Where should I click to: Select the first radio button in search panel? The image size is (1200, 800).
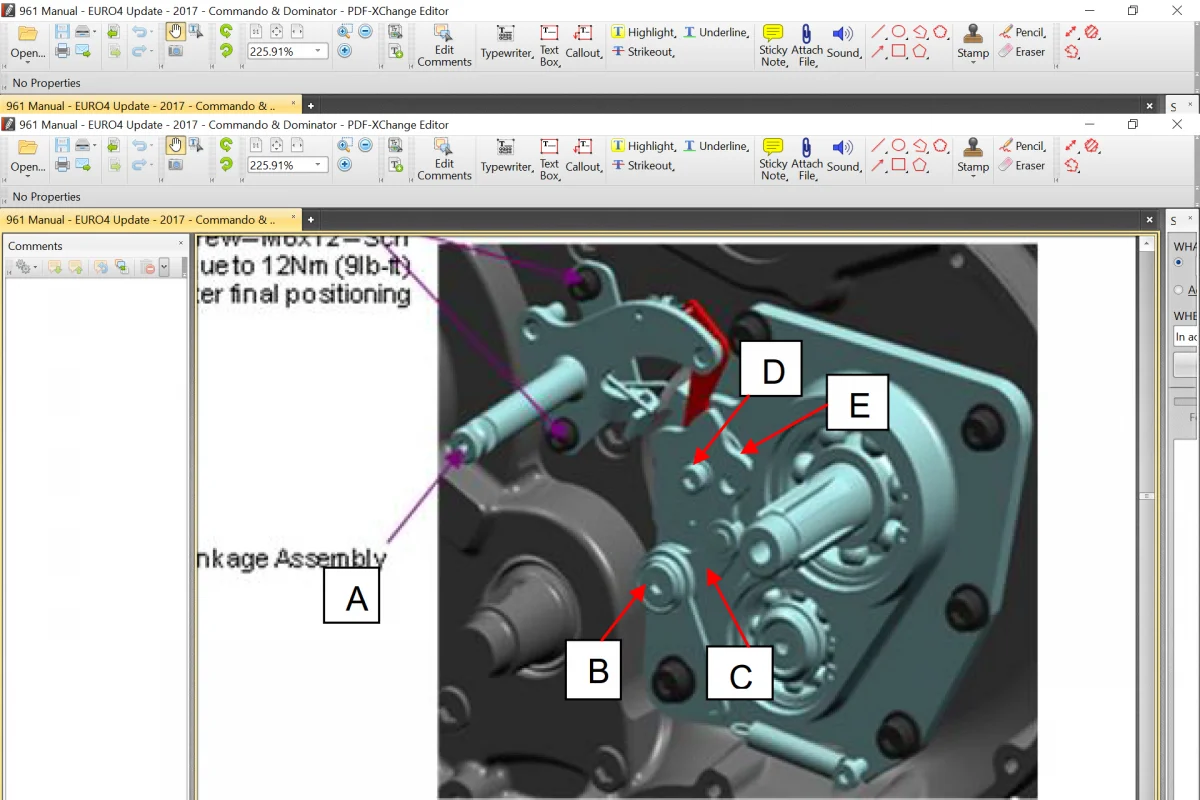1178,262
